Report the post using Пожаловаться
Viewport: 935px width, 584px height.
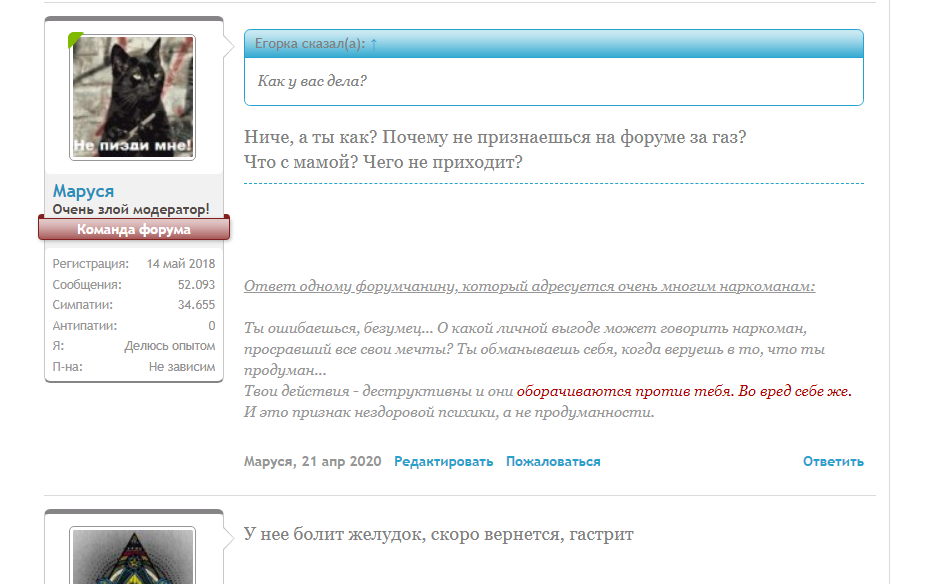(x=553, y=461)
